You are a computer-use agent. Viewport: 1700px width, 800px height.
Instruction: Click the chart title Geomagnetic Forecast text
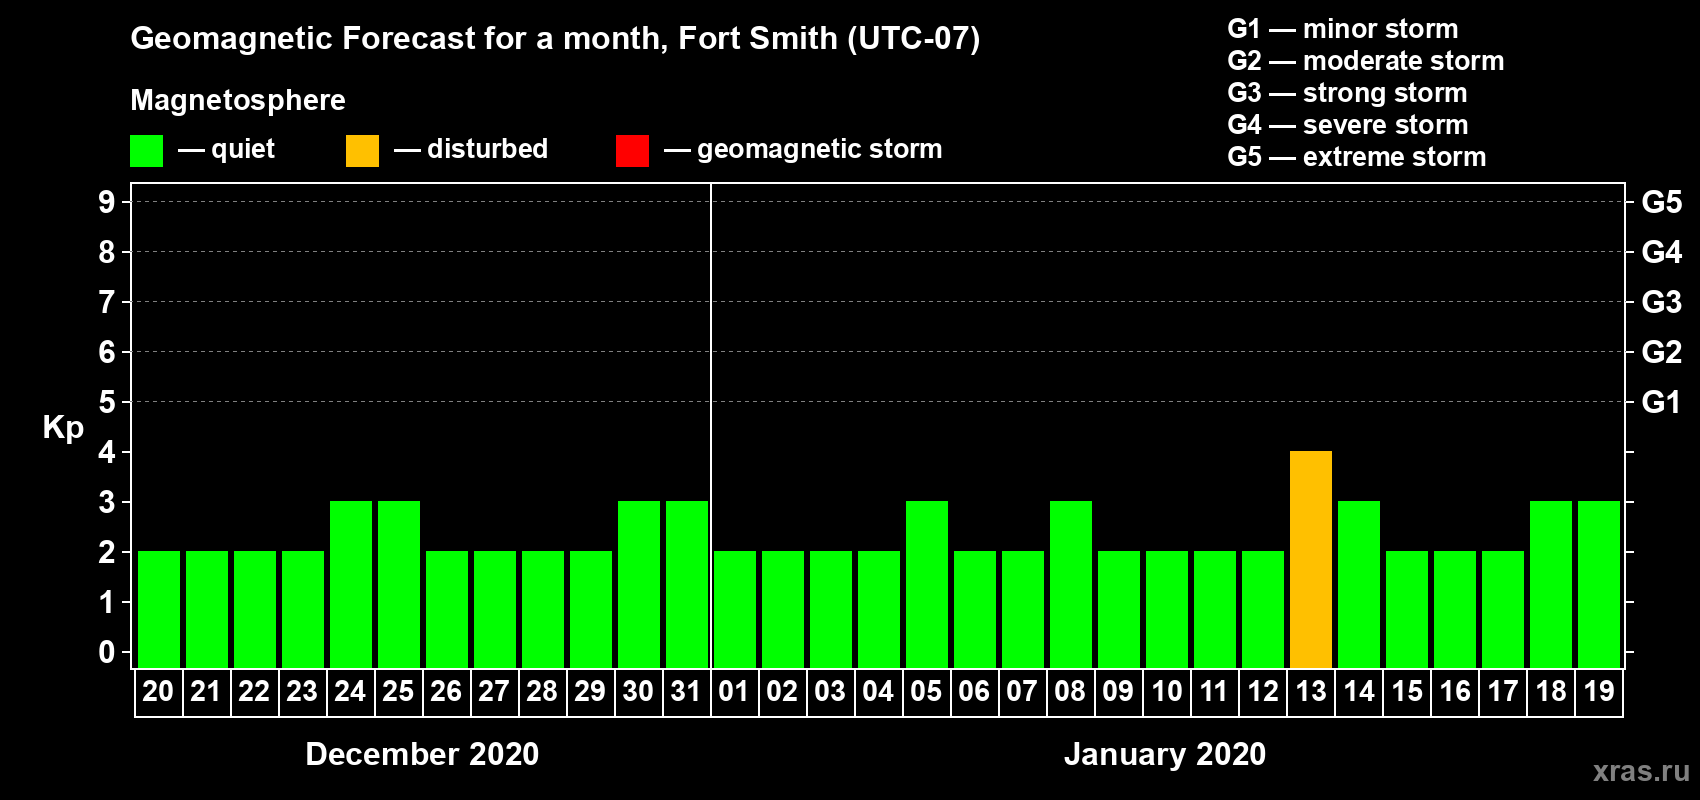click(x=555, y=38)
